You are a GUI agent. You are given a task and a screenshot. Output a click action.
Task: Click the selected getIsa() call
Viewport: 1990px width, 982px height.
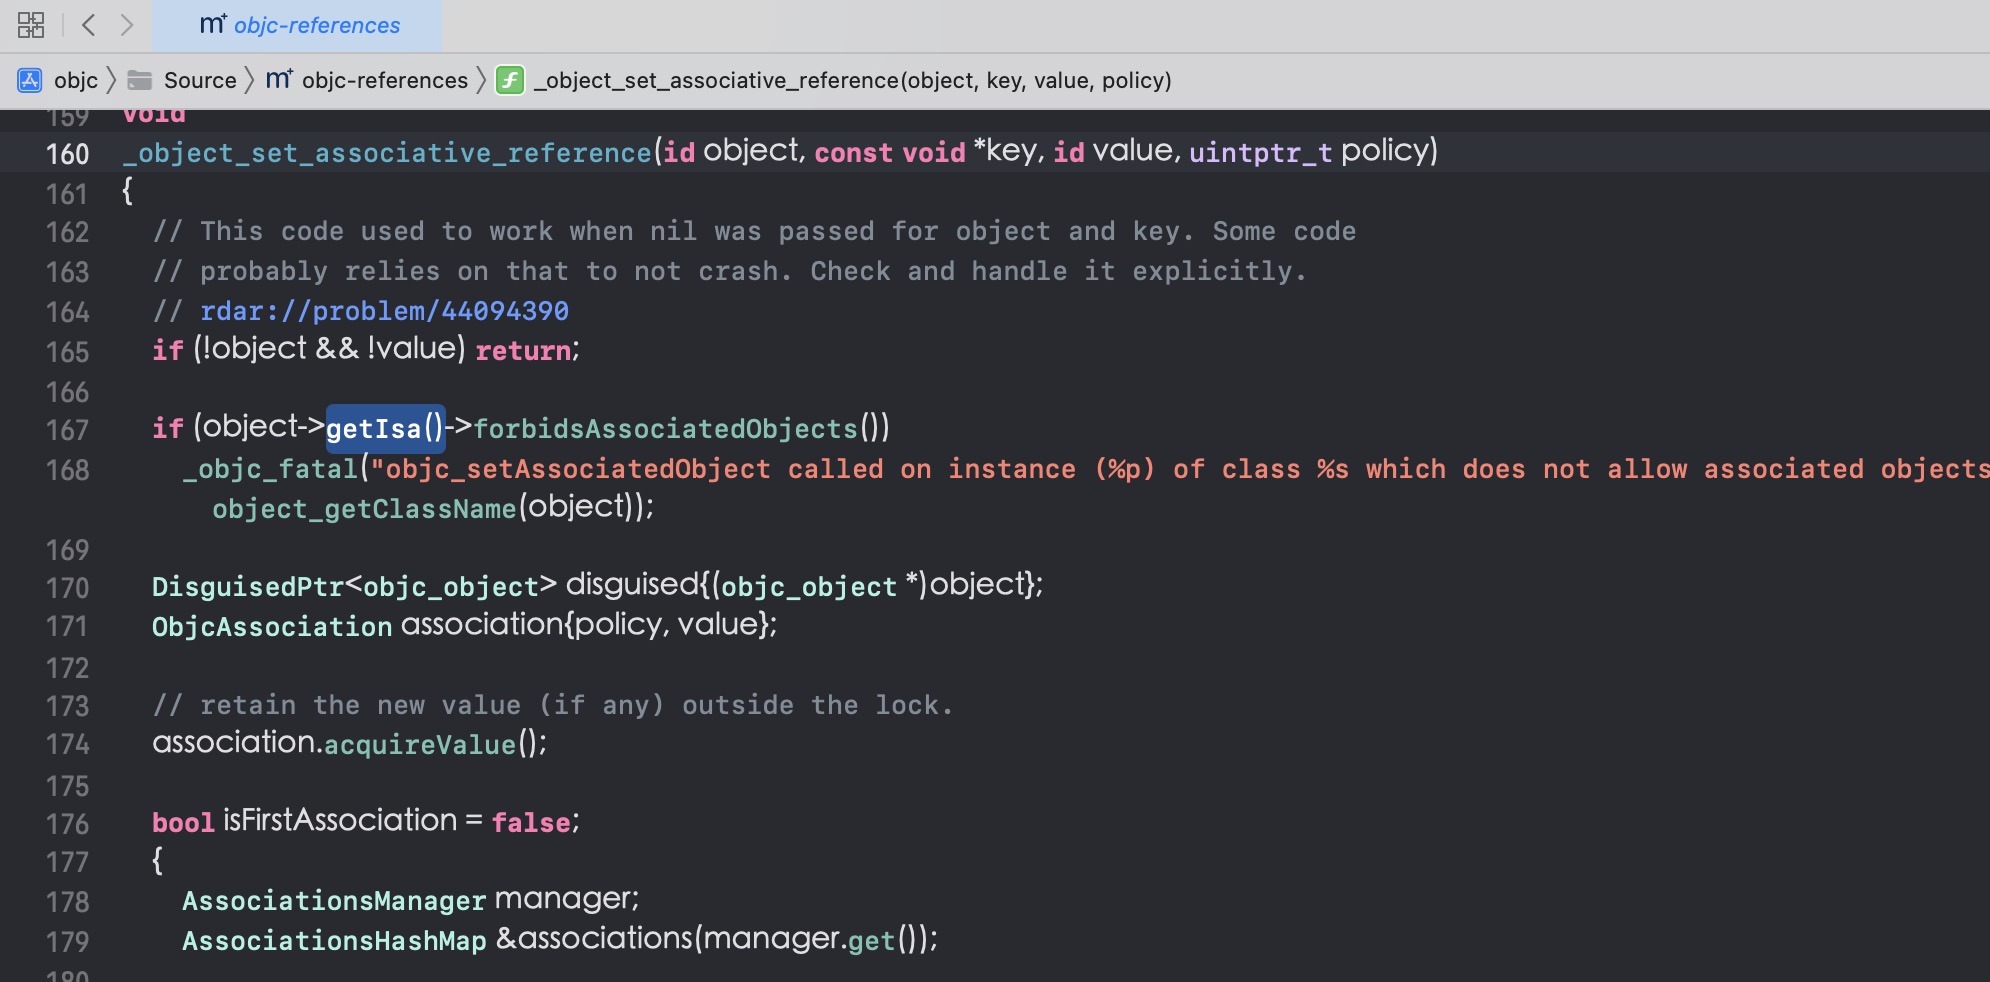385,428
